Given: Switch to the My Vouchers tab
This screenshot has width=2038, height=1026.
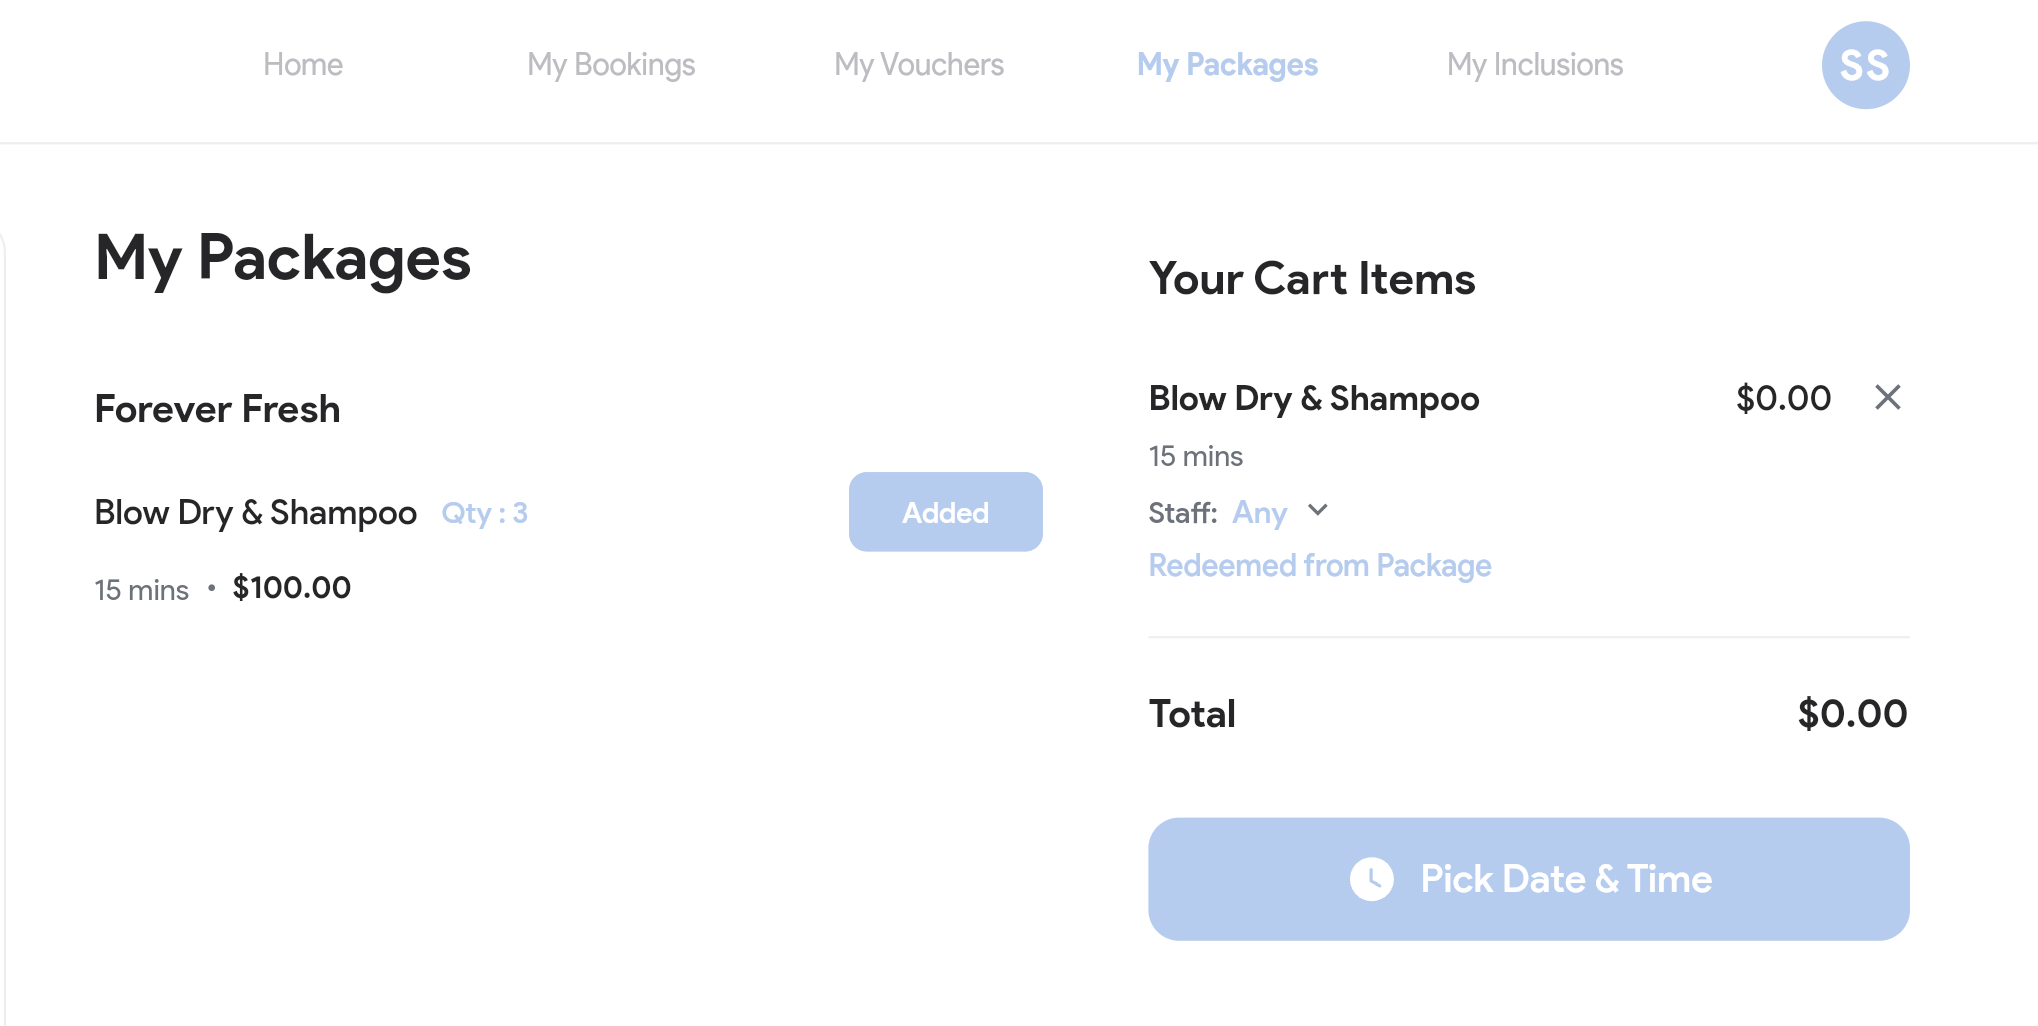Looking at the screenshot, I should pos(919,65).
